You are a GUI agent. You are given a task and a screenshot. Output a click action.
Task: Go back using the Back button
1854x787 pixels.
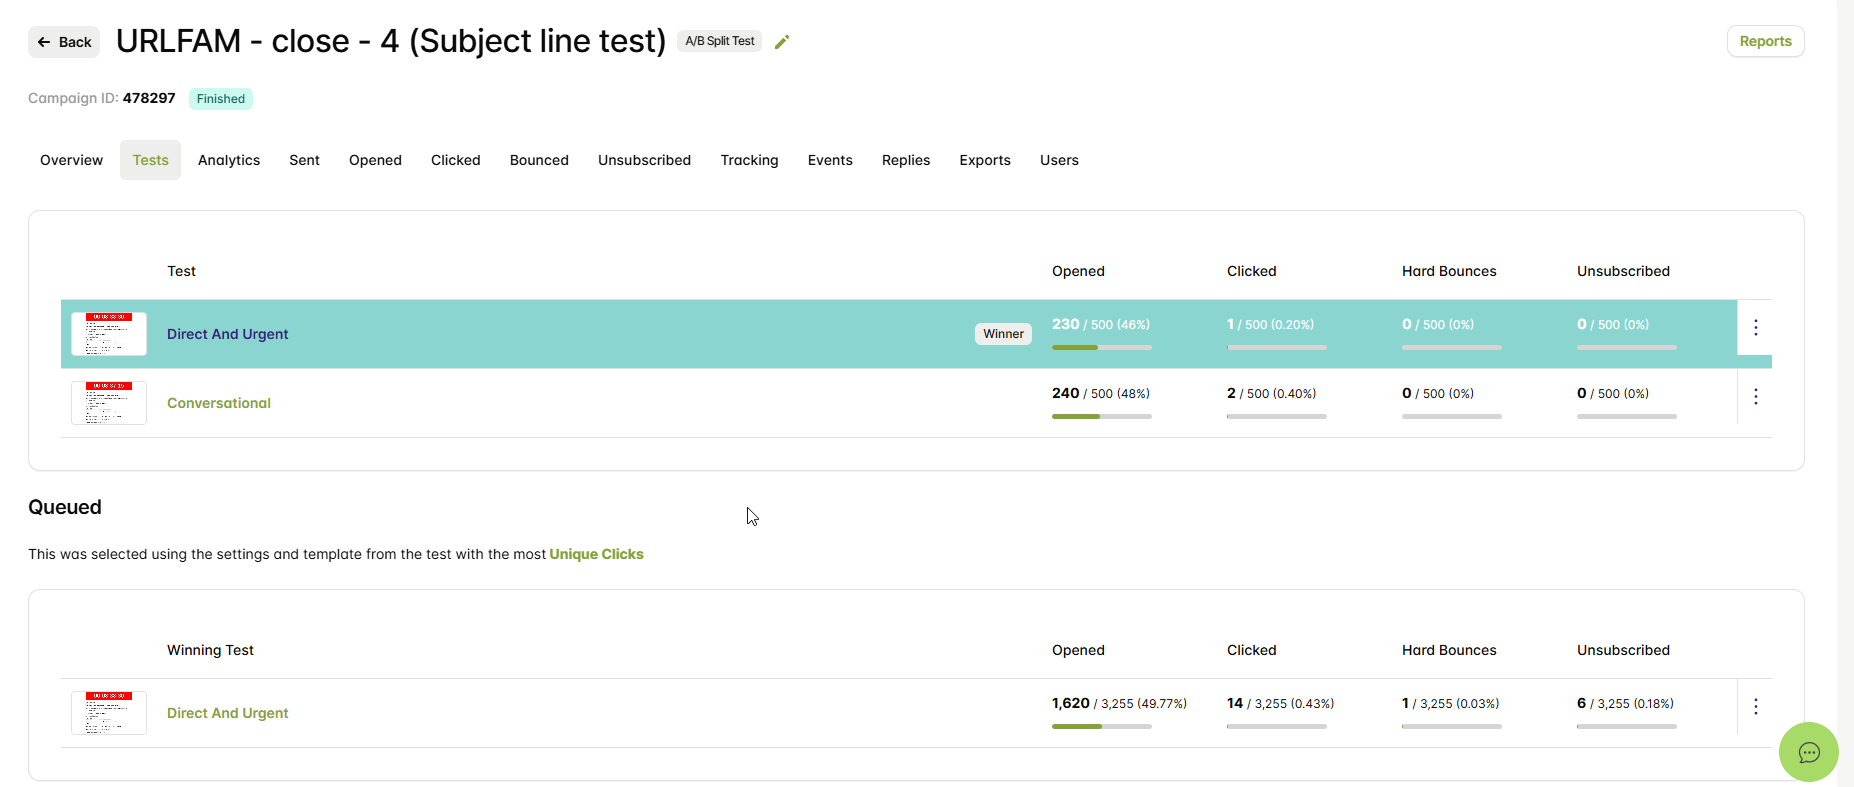click(x=64, y=42)
